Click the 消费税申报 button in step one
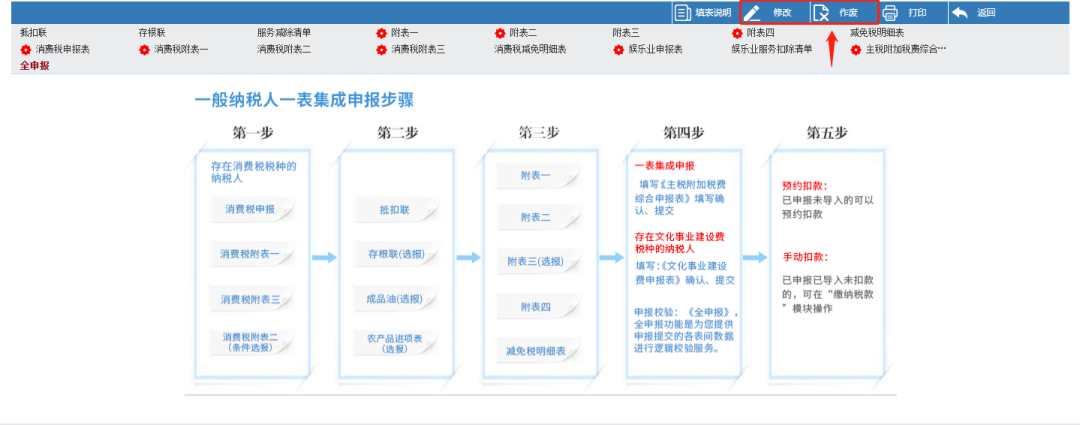The height and width of the screenshot is (425, 1080). pos(252,209)
